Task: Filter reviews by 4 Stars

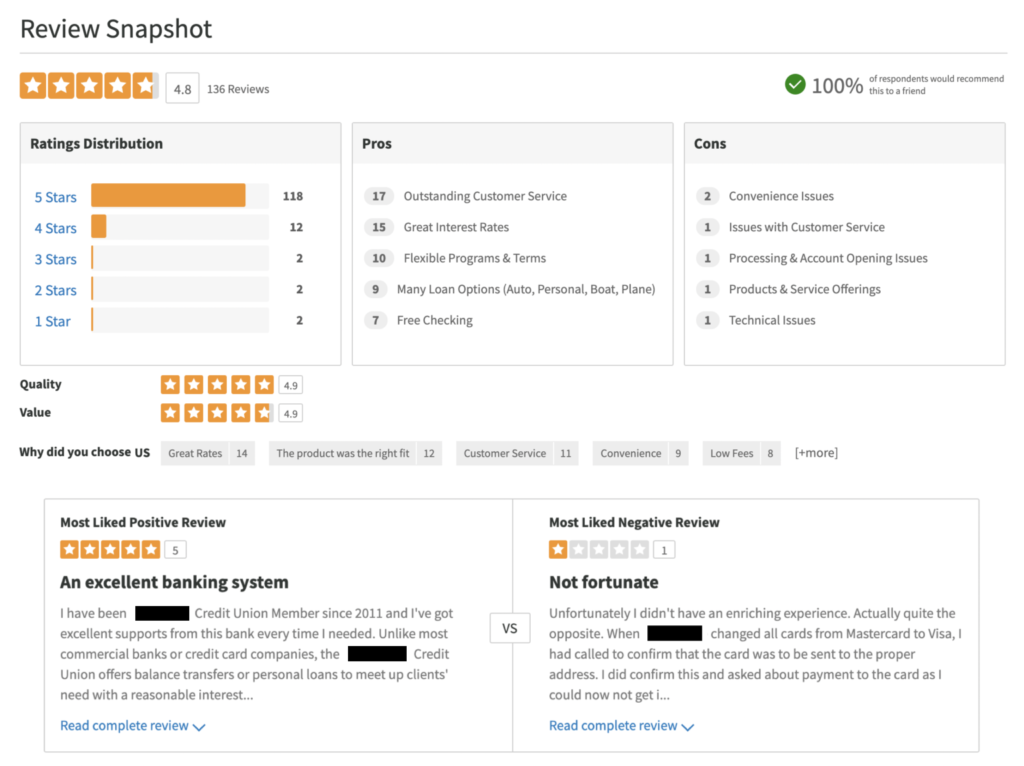Action: click(x=55, y=228)
